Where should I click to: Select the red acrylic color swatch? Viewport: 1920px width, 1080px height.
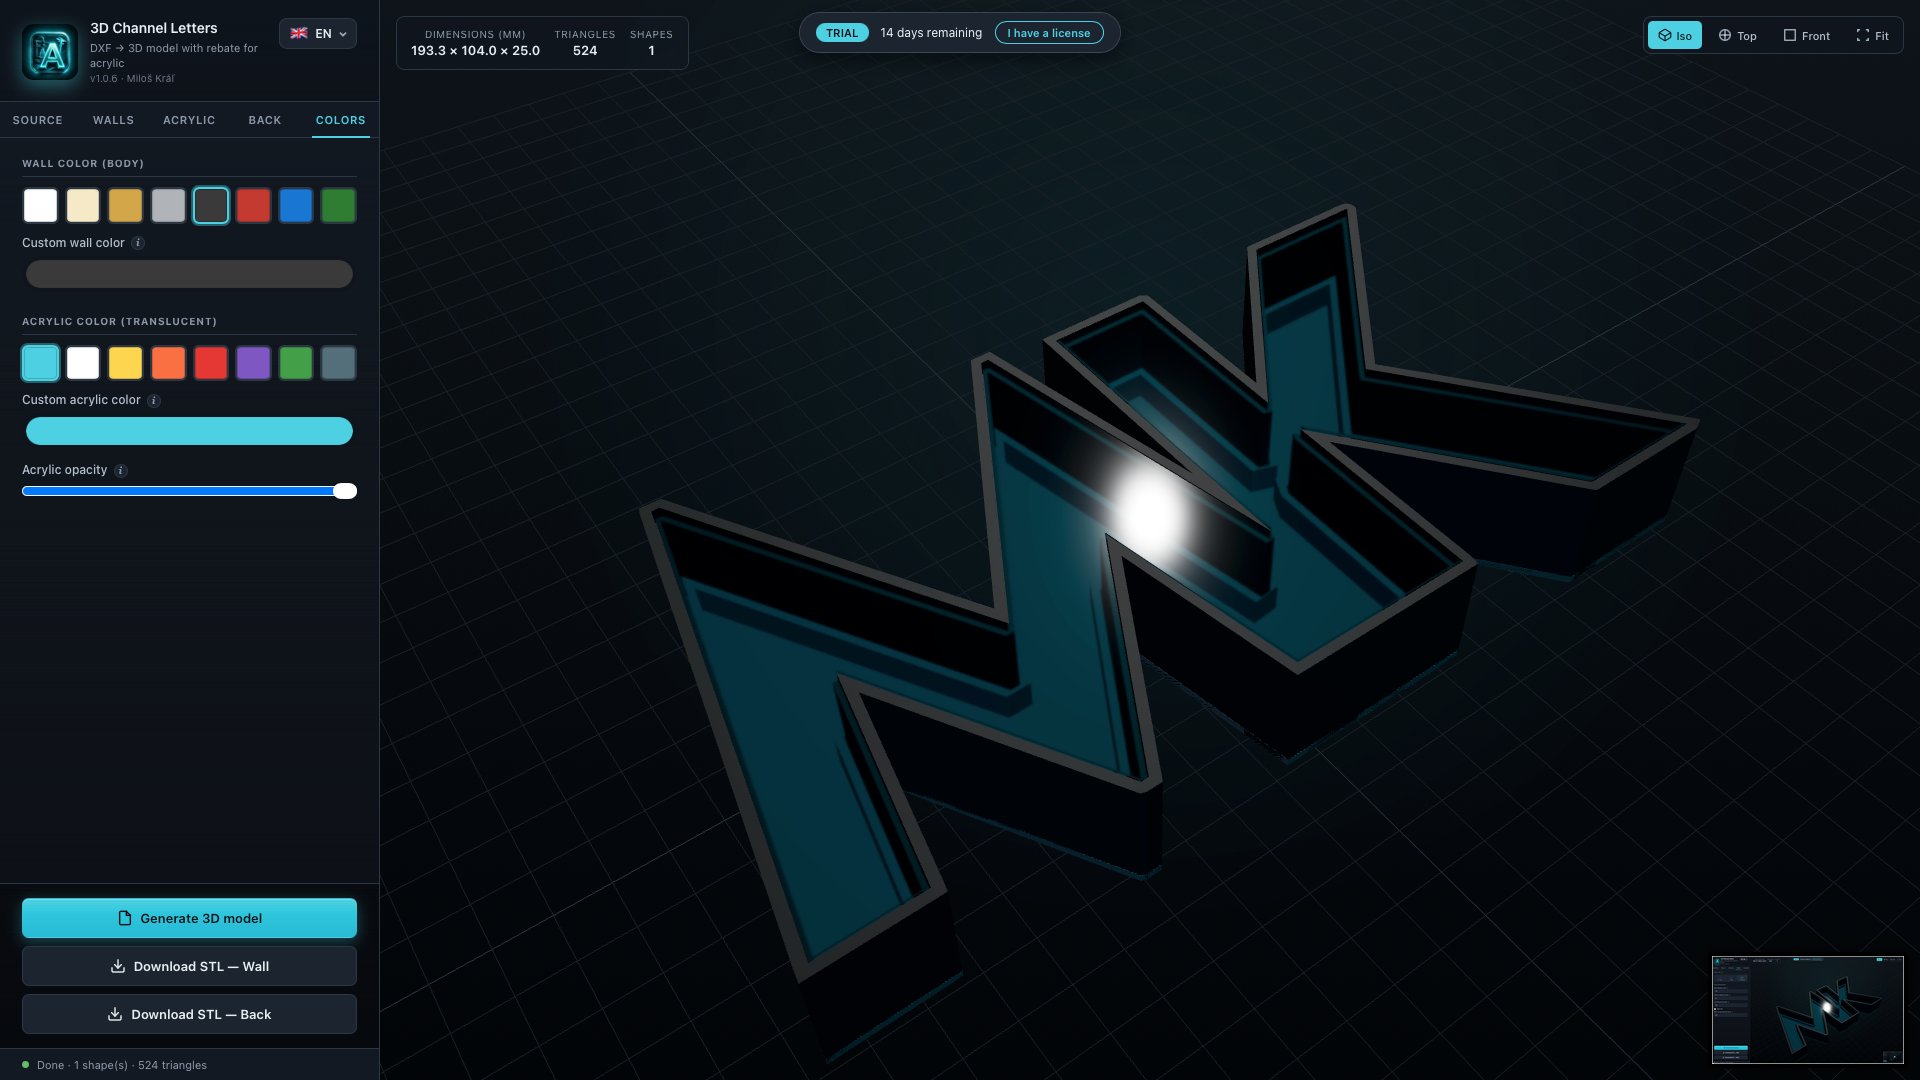point(211,363)
